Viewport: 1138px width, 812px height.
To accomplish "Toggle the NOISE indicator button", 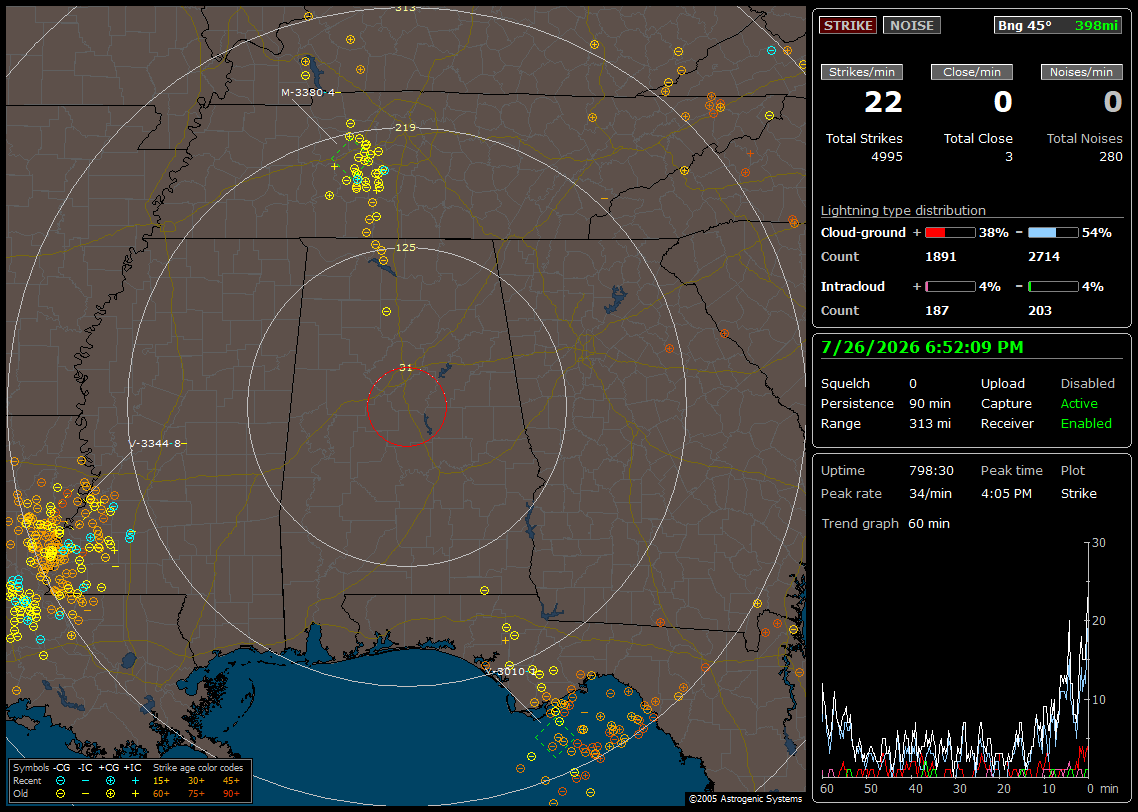I will pos(912,25).
